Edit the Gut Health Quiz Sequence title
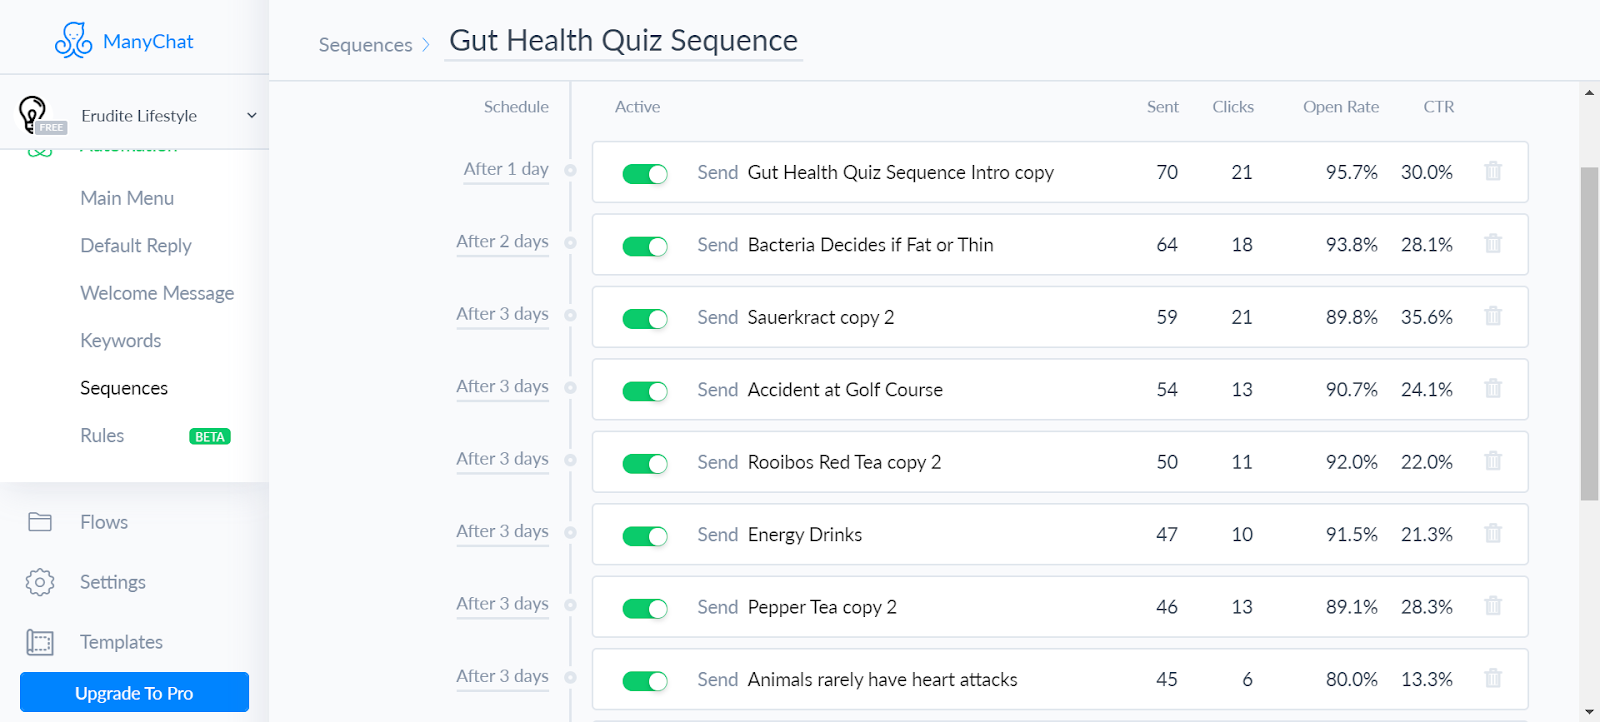The width and height of the screenshot is (1600, 722). (623, 41)
